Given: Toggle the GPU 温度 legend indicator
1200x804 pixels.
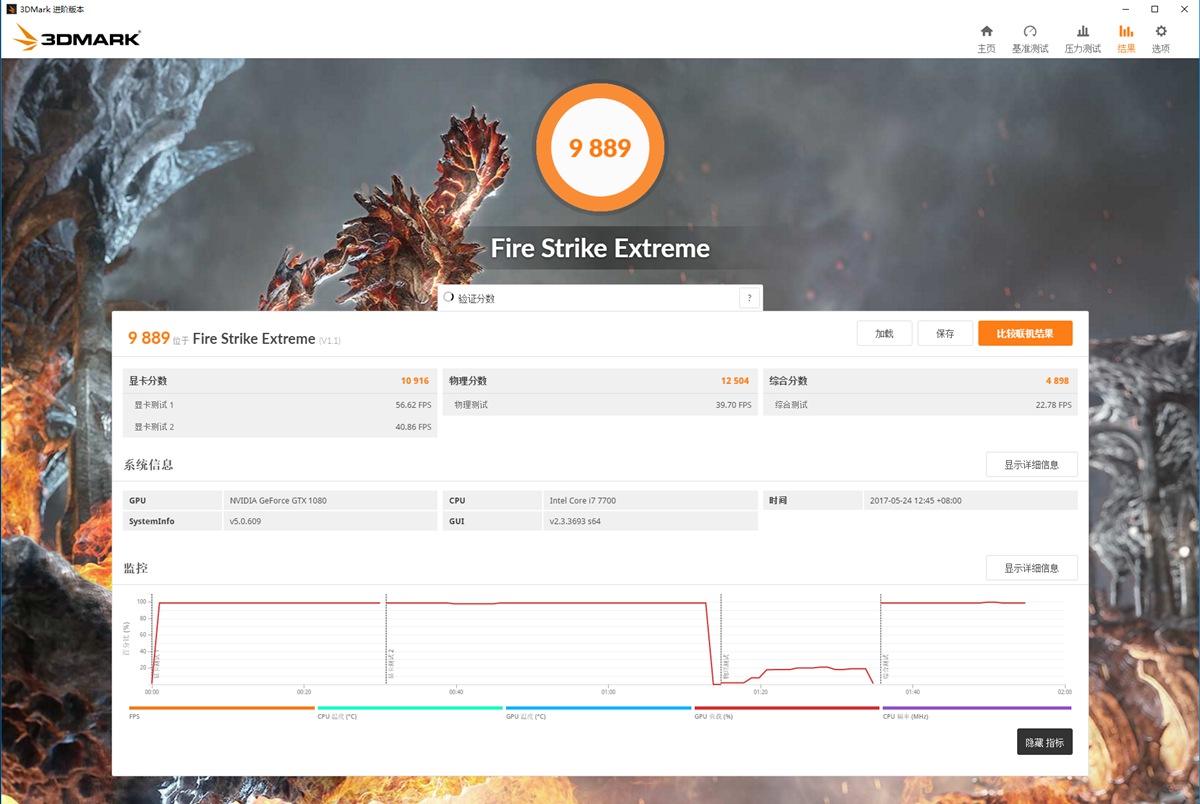Looking at the screenshot, I should coord(598,708).
